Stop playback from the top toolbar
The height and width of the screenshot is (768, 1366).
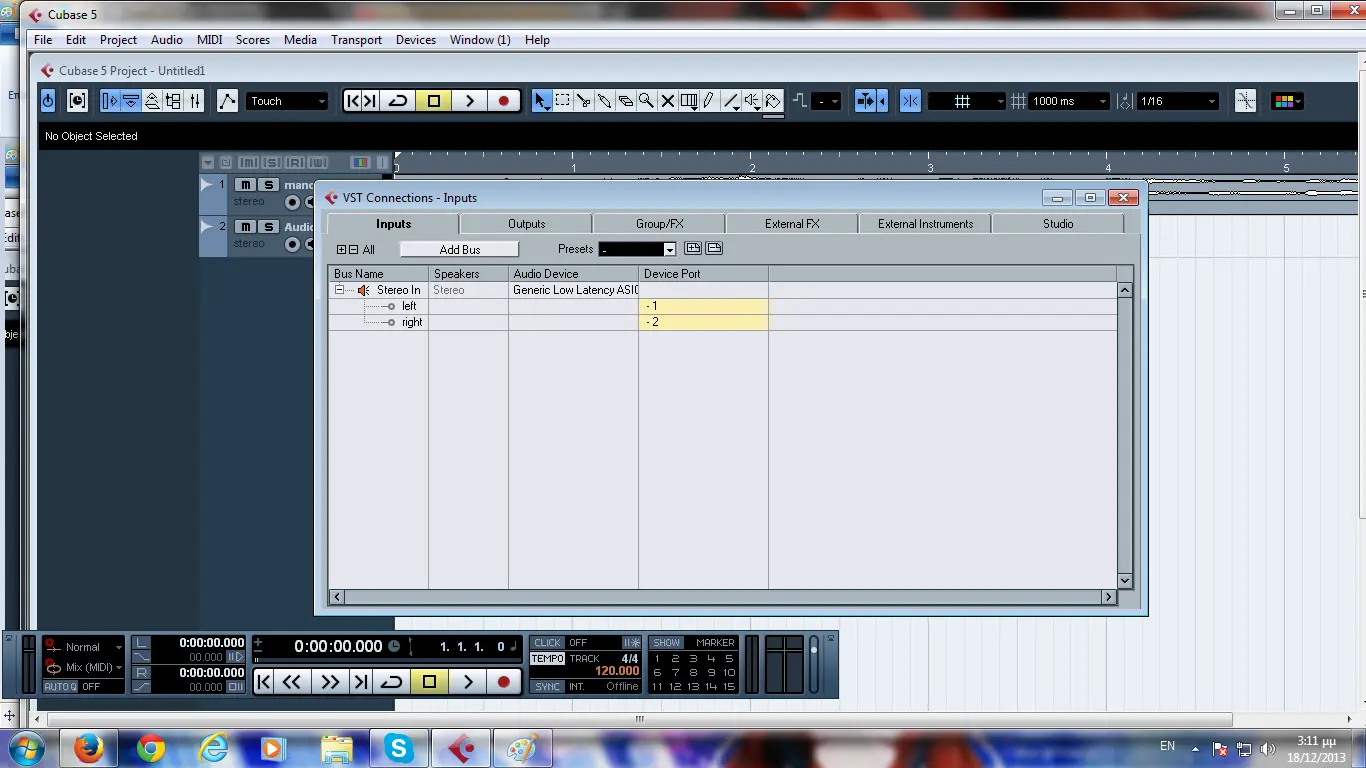(434, 101)
